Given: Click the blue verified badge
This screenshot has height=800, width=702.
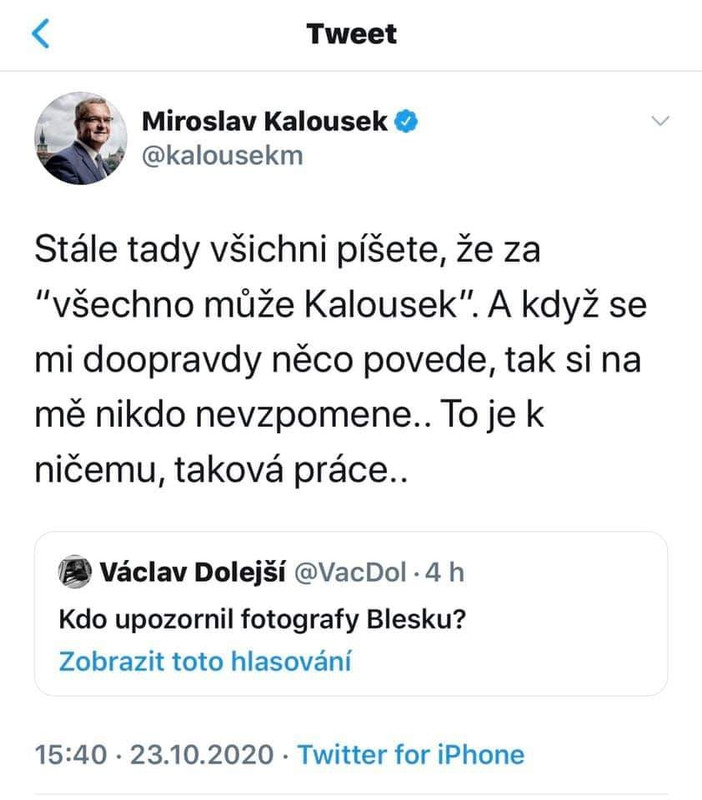Looking at the screenshot, I should [407, 121].
